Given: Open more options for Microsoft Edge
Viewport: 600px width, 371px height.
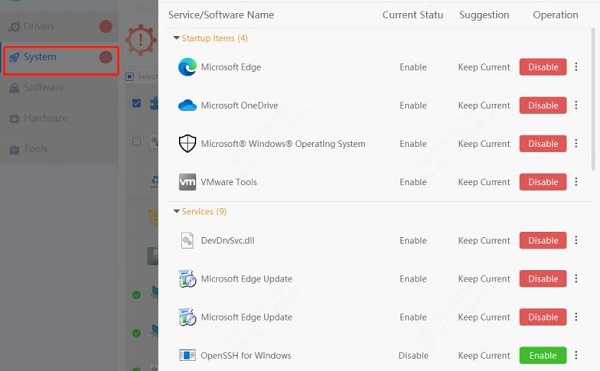Looking at the screenshot, I should pos(576,67).
